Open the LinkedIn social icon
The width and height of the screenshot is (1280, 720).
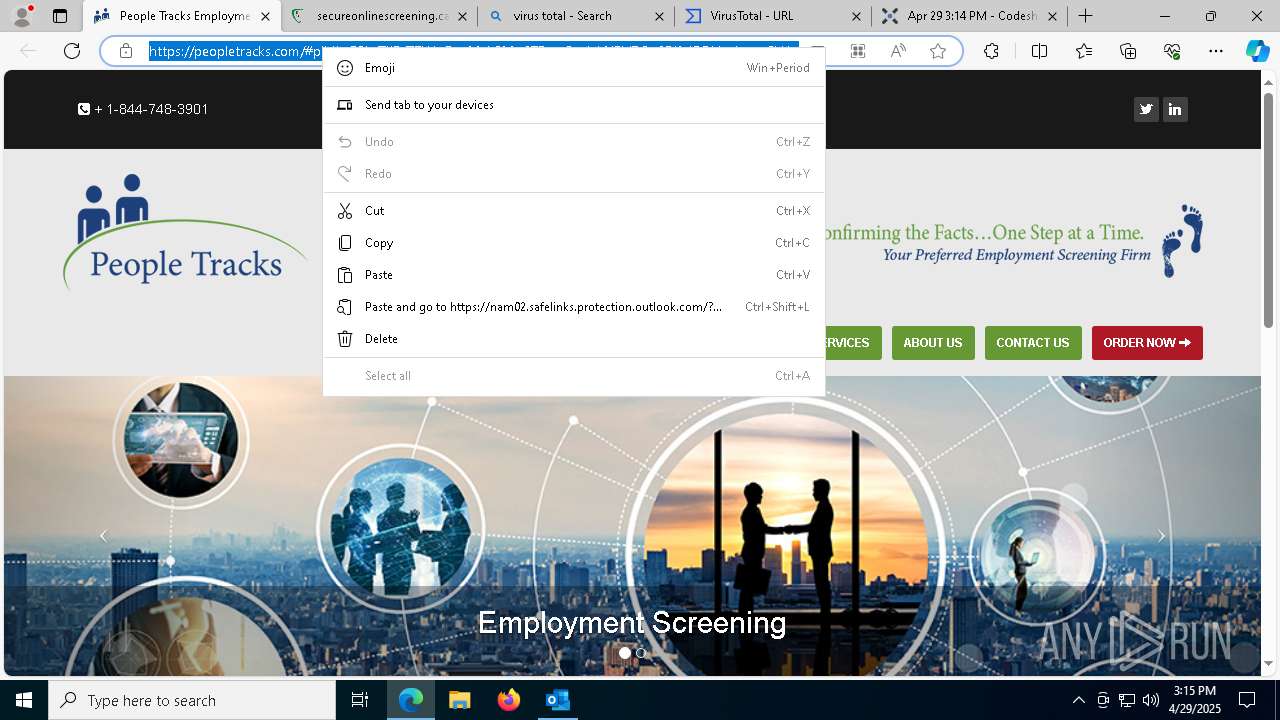[x=1175, y=109]
